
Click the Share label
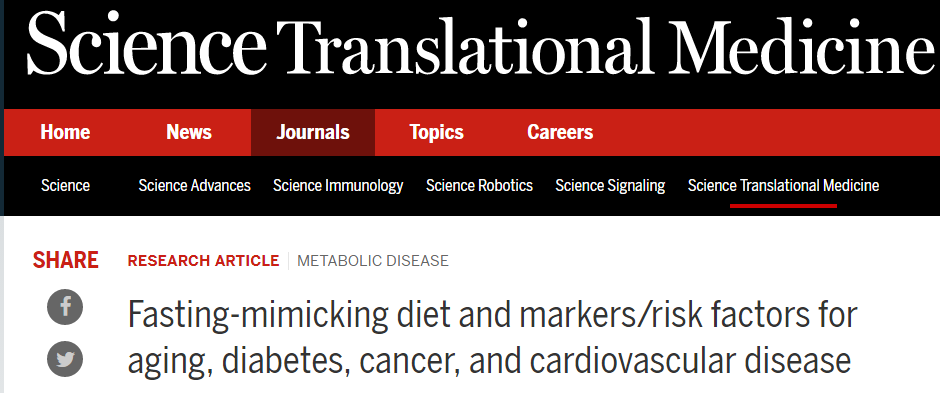(x=65, y=261)
